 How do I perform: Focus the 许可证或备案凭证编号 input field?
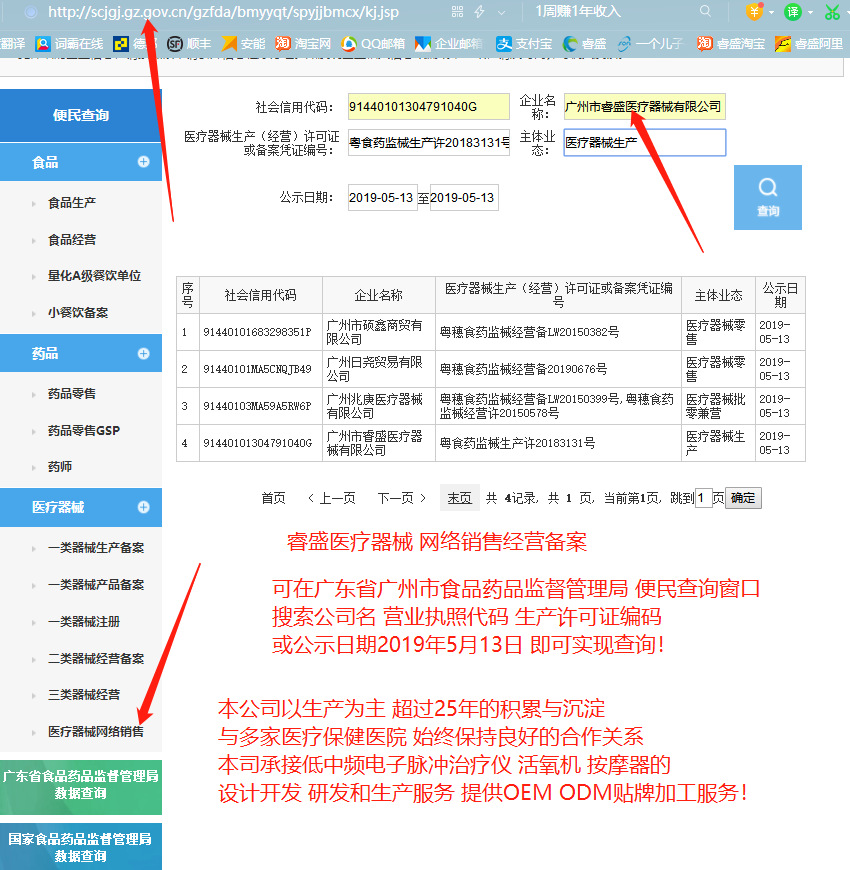428,143
